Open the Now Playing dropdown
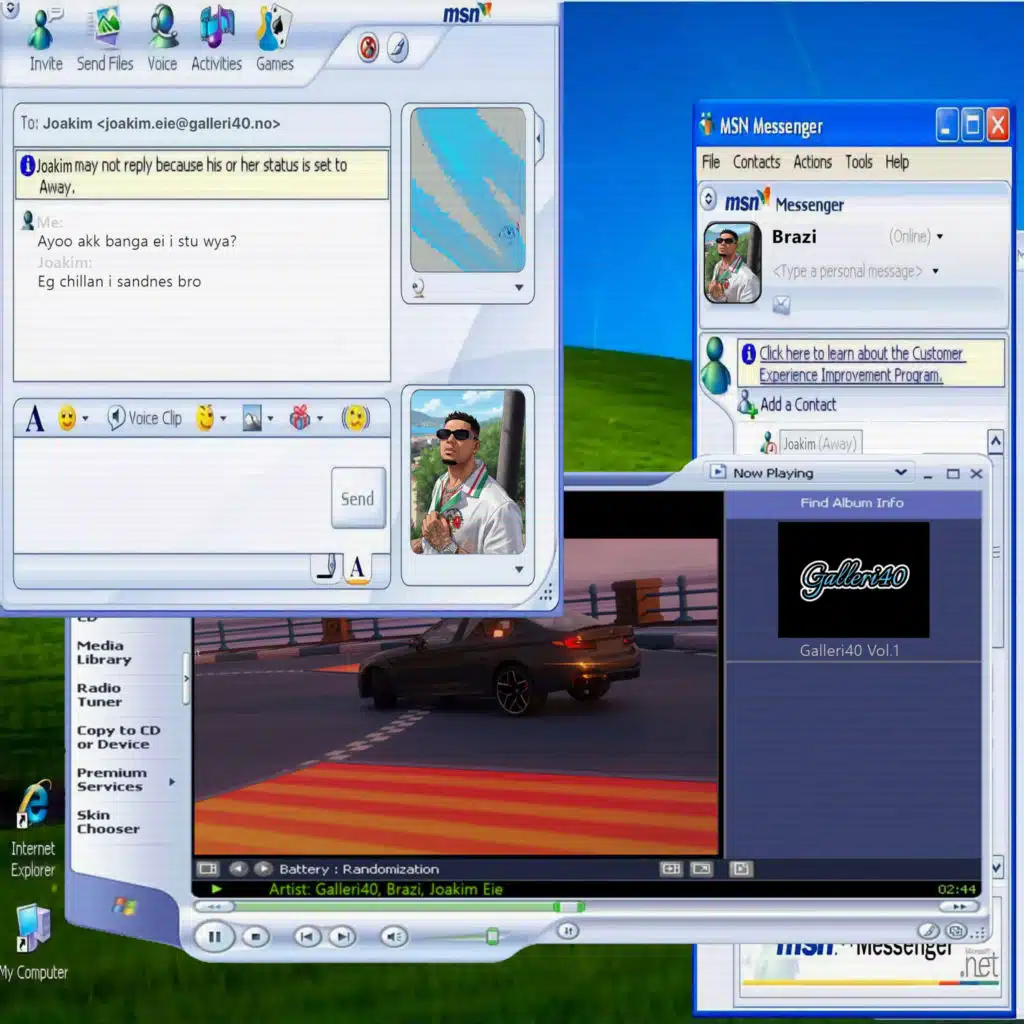This screenshot has height=1024, width=1024. 901,473
